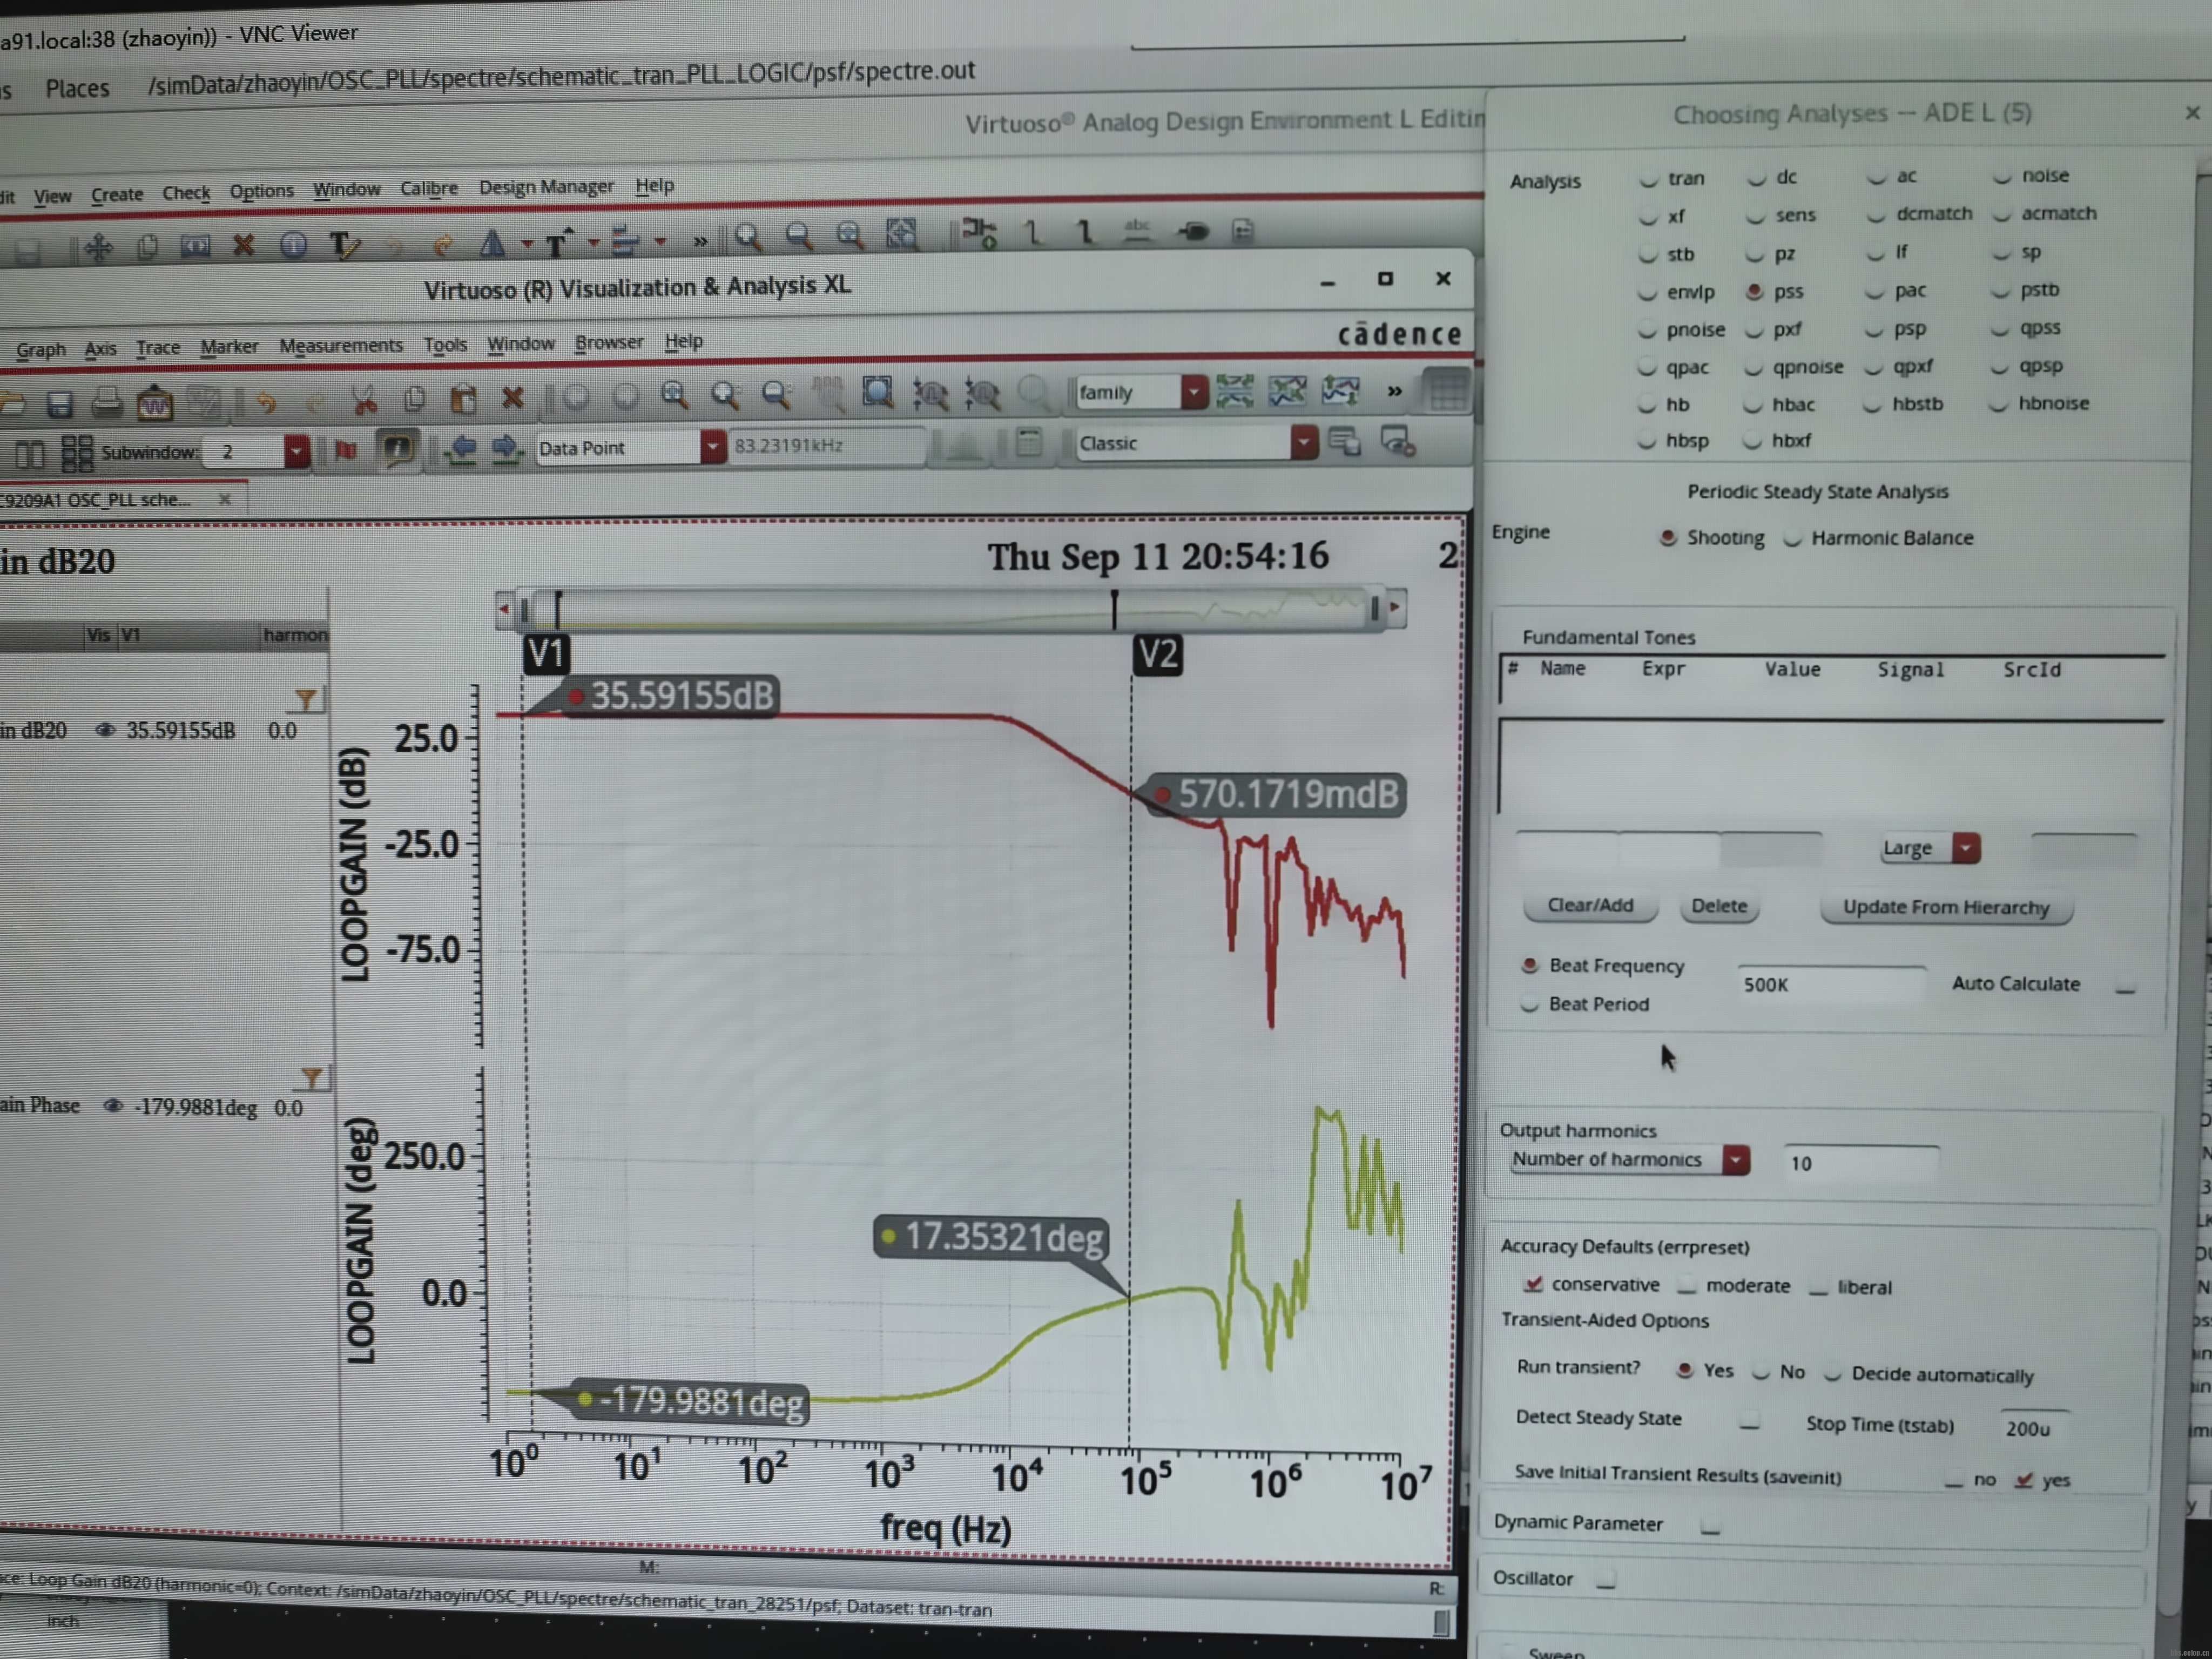Select the ac analysis radio button

click(x=1877, y=177)
